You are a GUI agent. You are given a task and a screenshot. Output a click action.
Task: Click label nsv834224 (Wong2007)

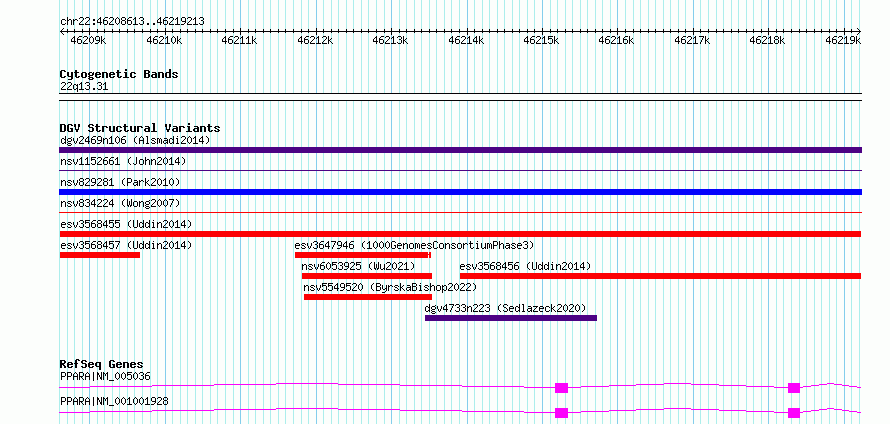120,203
